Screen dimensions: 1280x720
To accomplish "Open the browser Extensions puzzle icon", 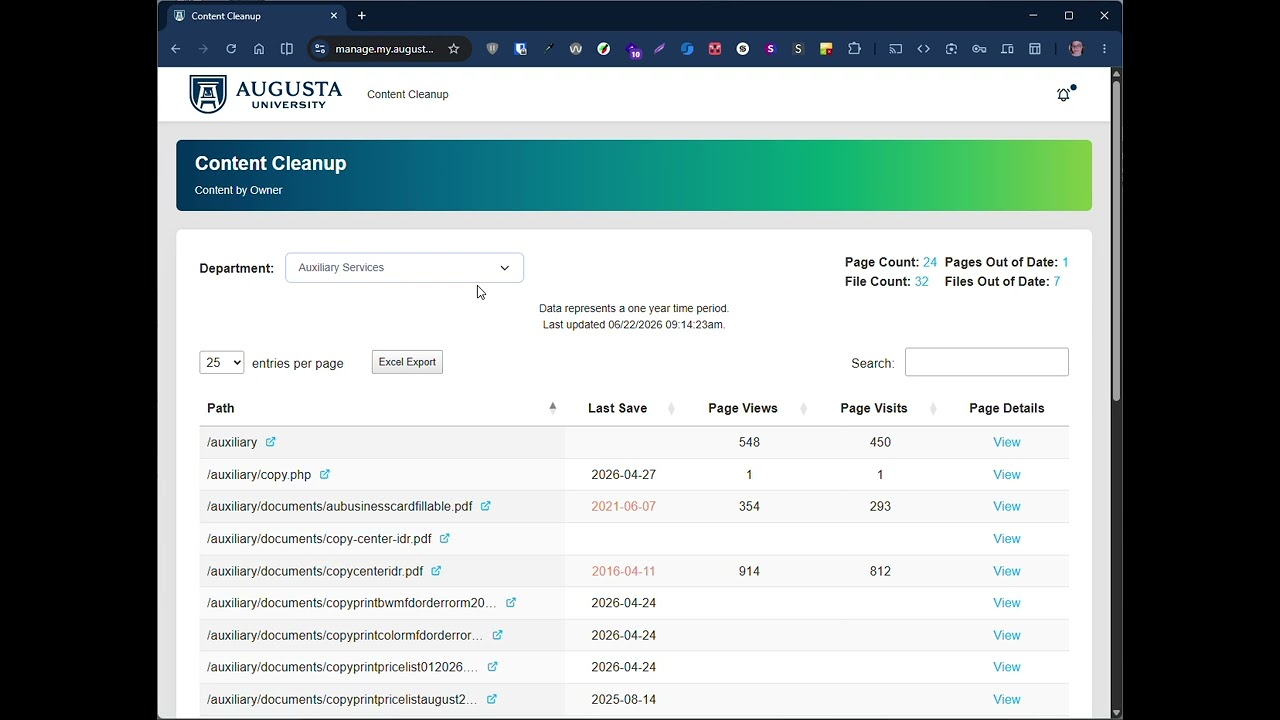I will click(854, 49).
